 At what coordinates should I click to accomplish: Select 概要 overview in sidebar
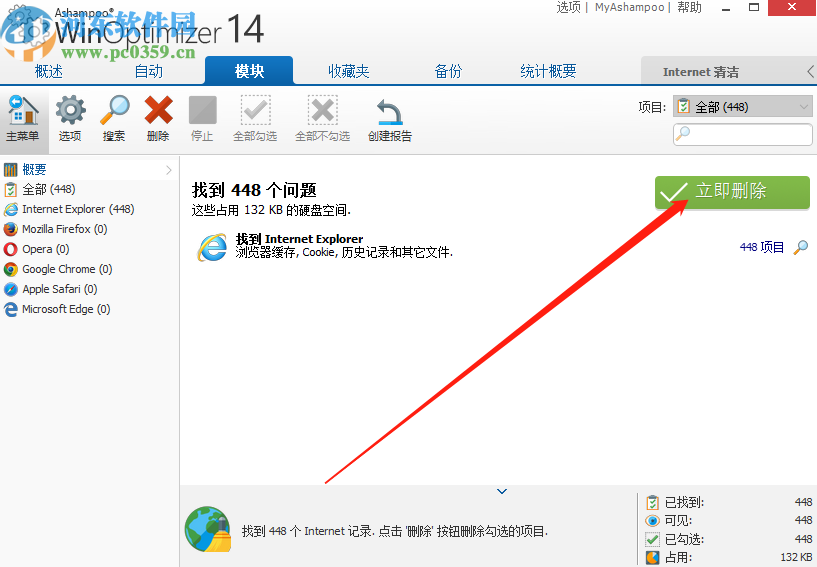coord(88,169)
